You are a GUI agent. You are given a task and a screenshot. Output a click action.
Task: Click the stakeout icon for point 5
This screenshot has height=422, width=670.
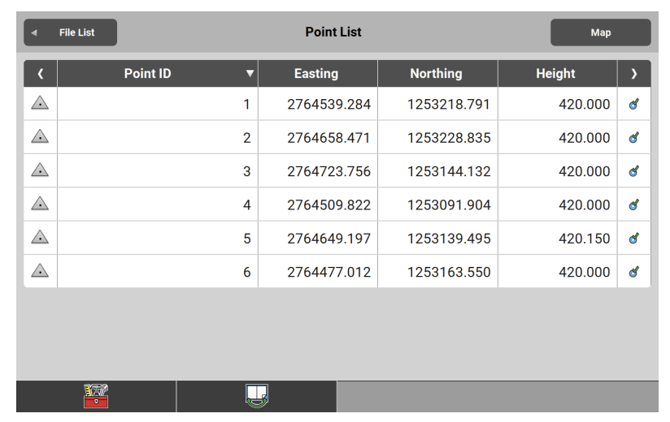tap(634, 238)
